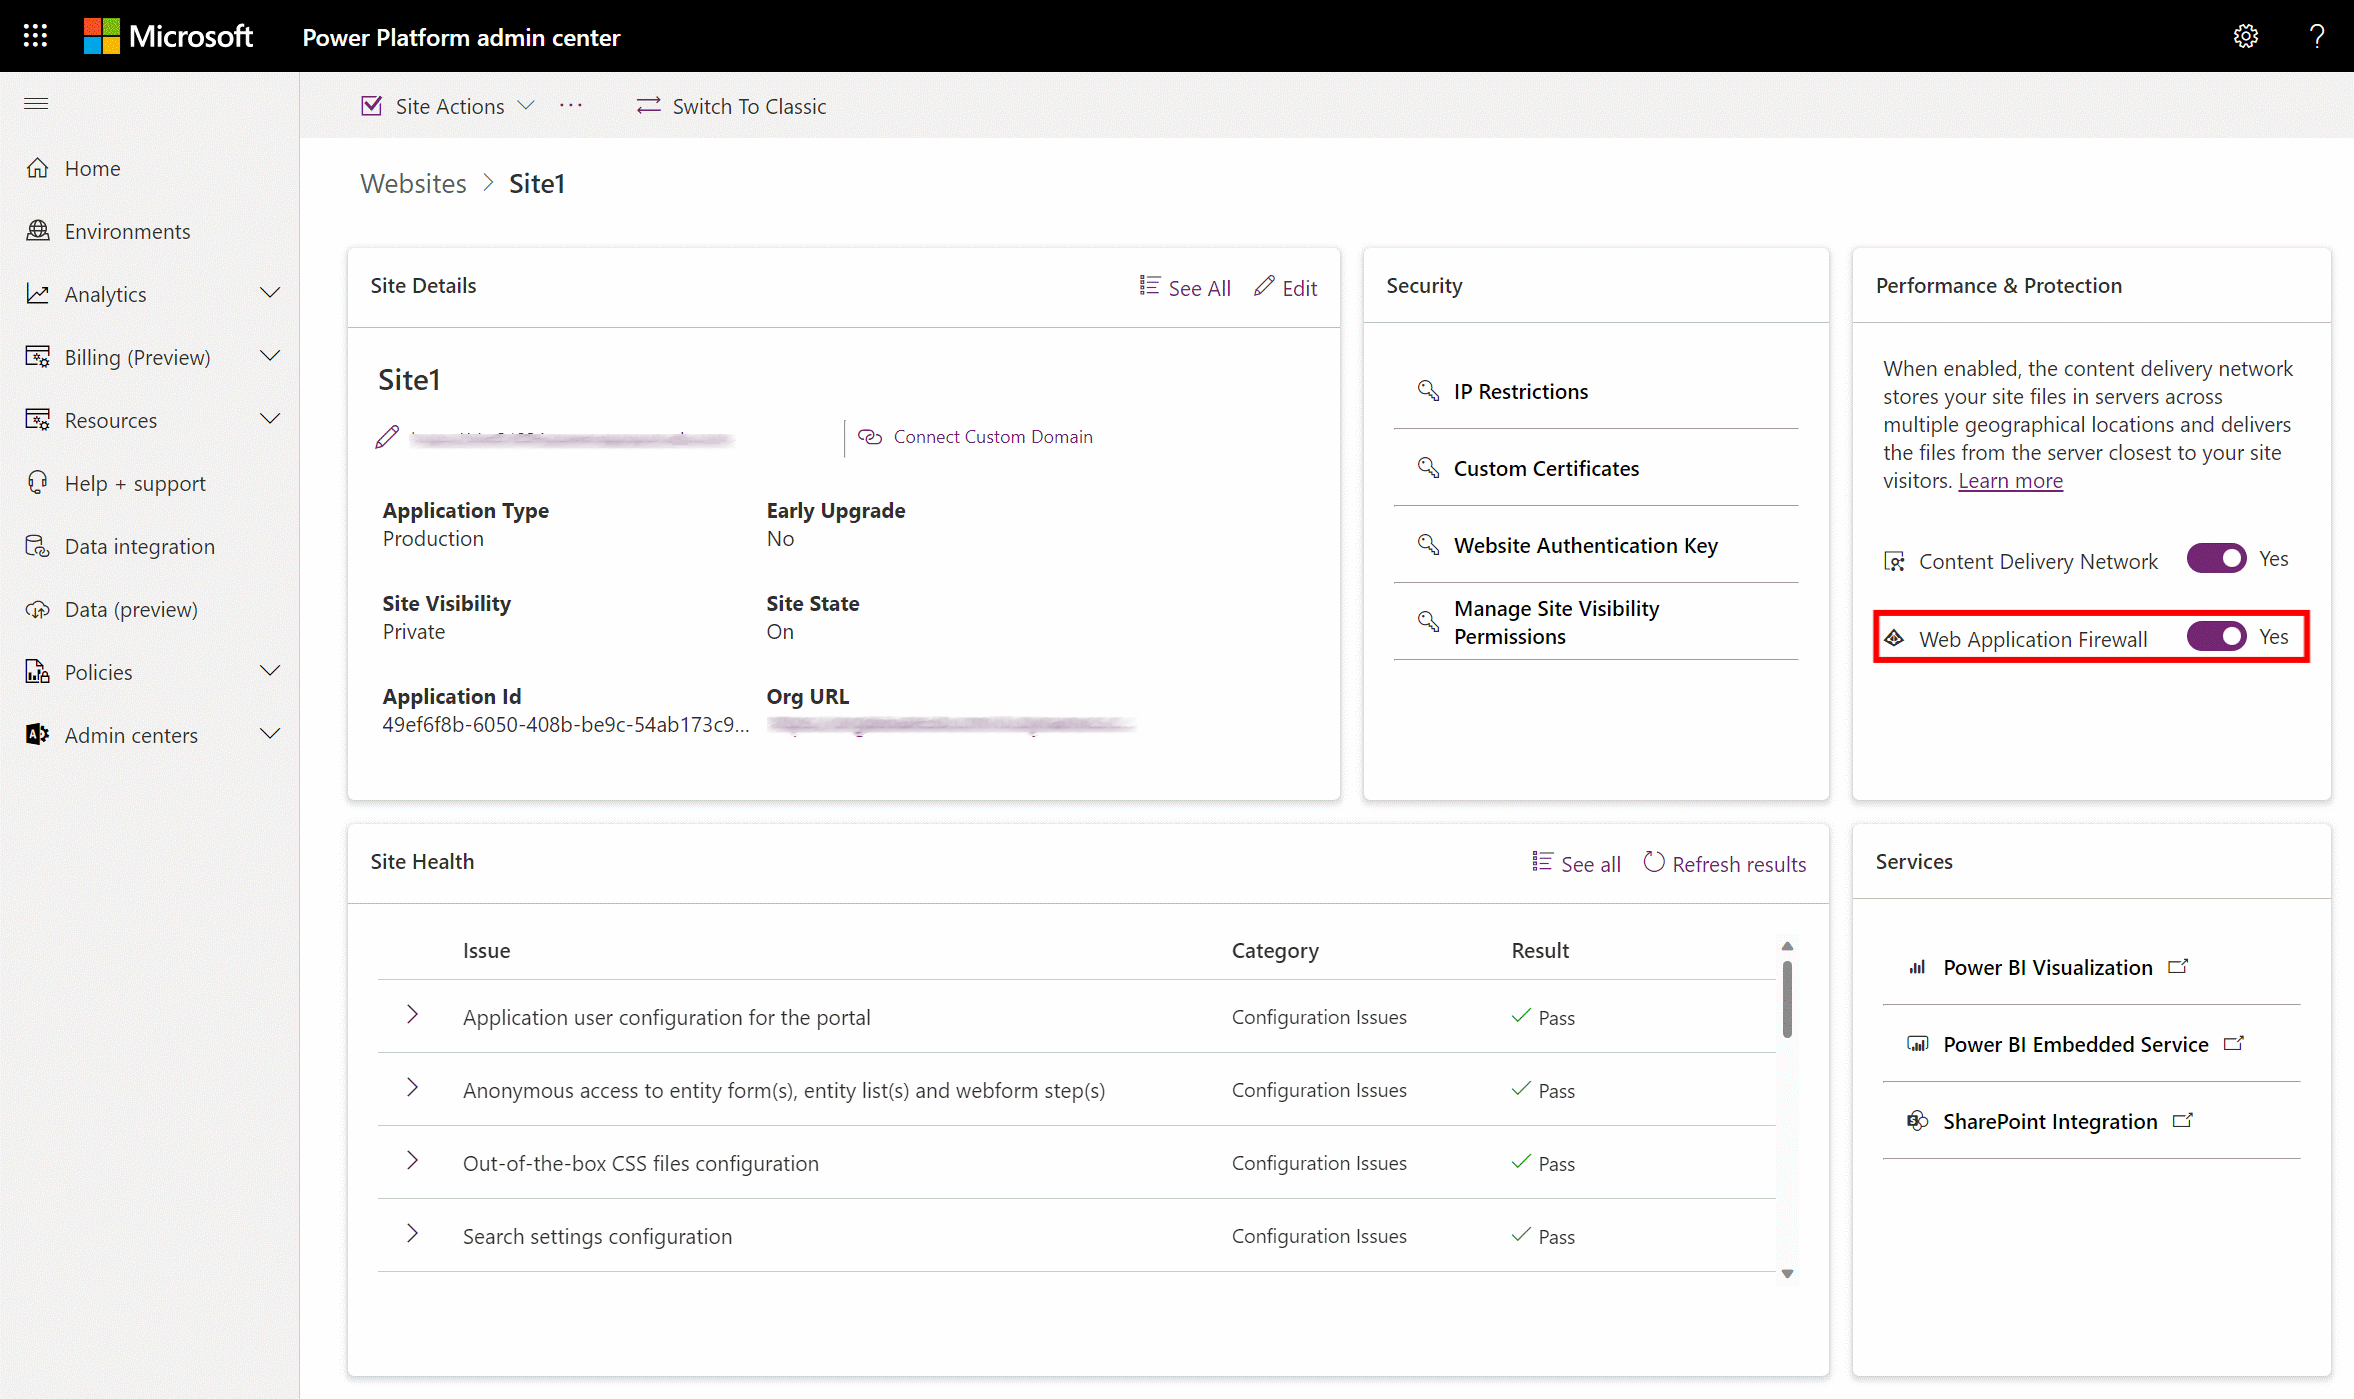Click the IP Restrictions security icon

[1428, 390]
